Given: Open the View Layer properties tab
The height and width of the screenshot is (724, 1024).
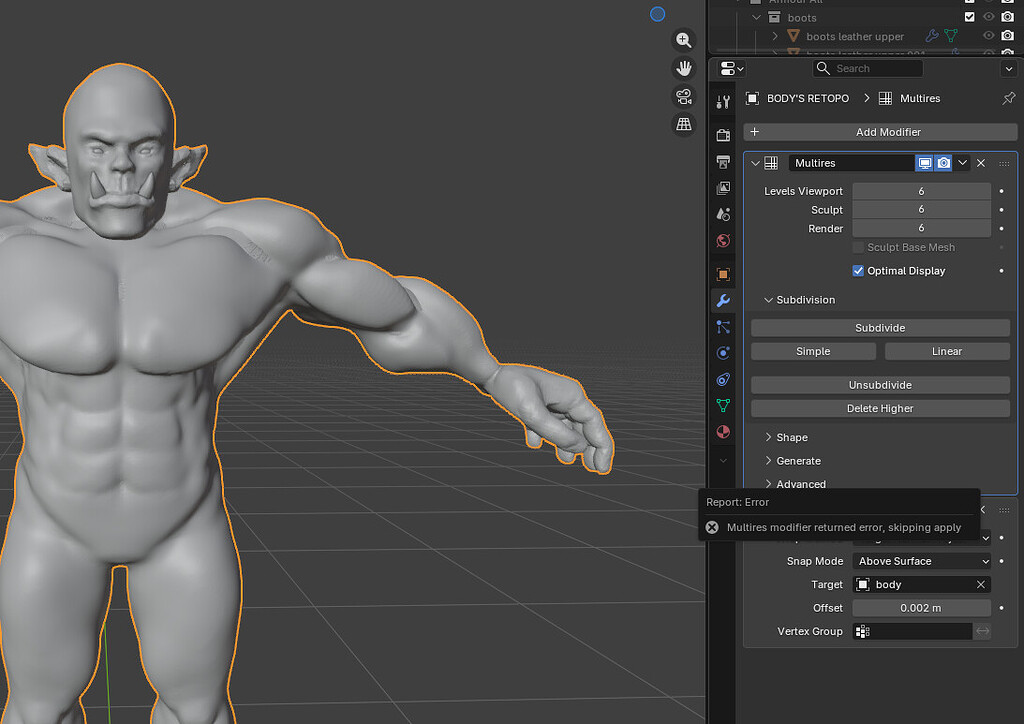Looking at the screenshot, I should coord(723,188).
